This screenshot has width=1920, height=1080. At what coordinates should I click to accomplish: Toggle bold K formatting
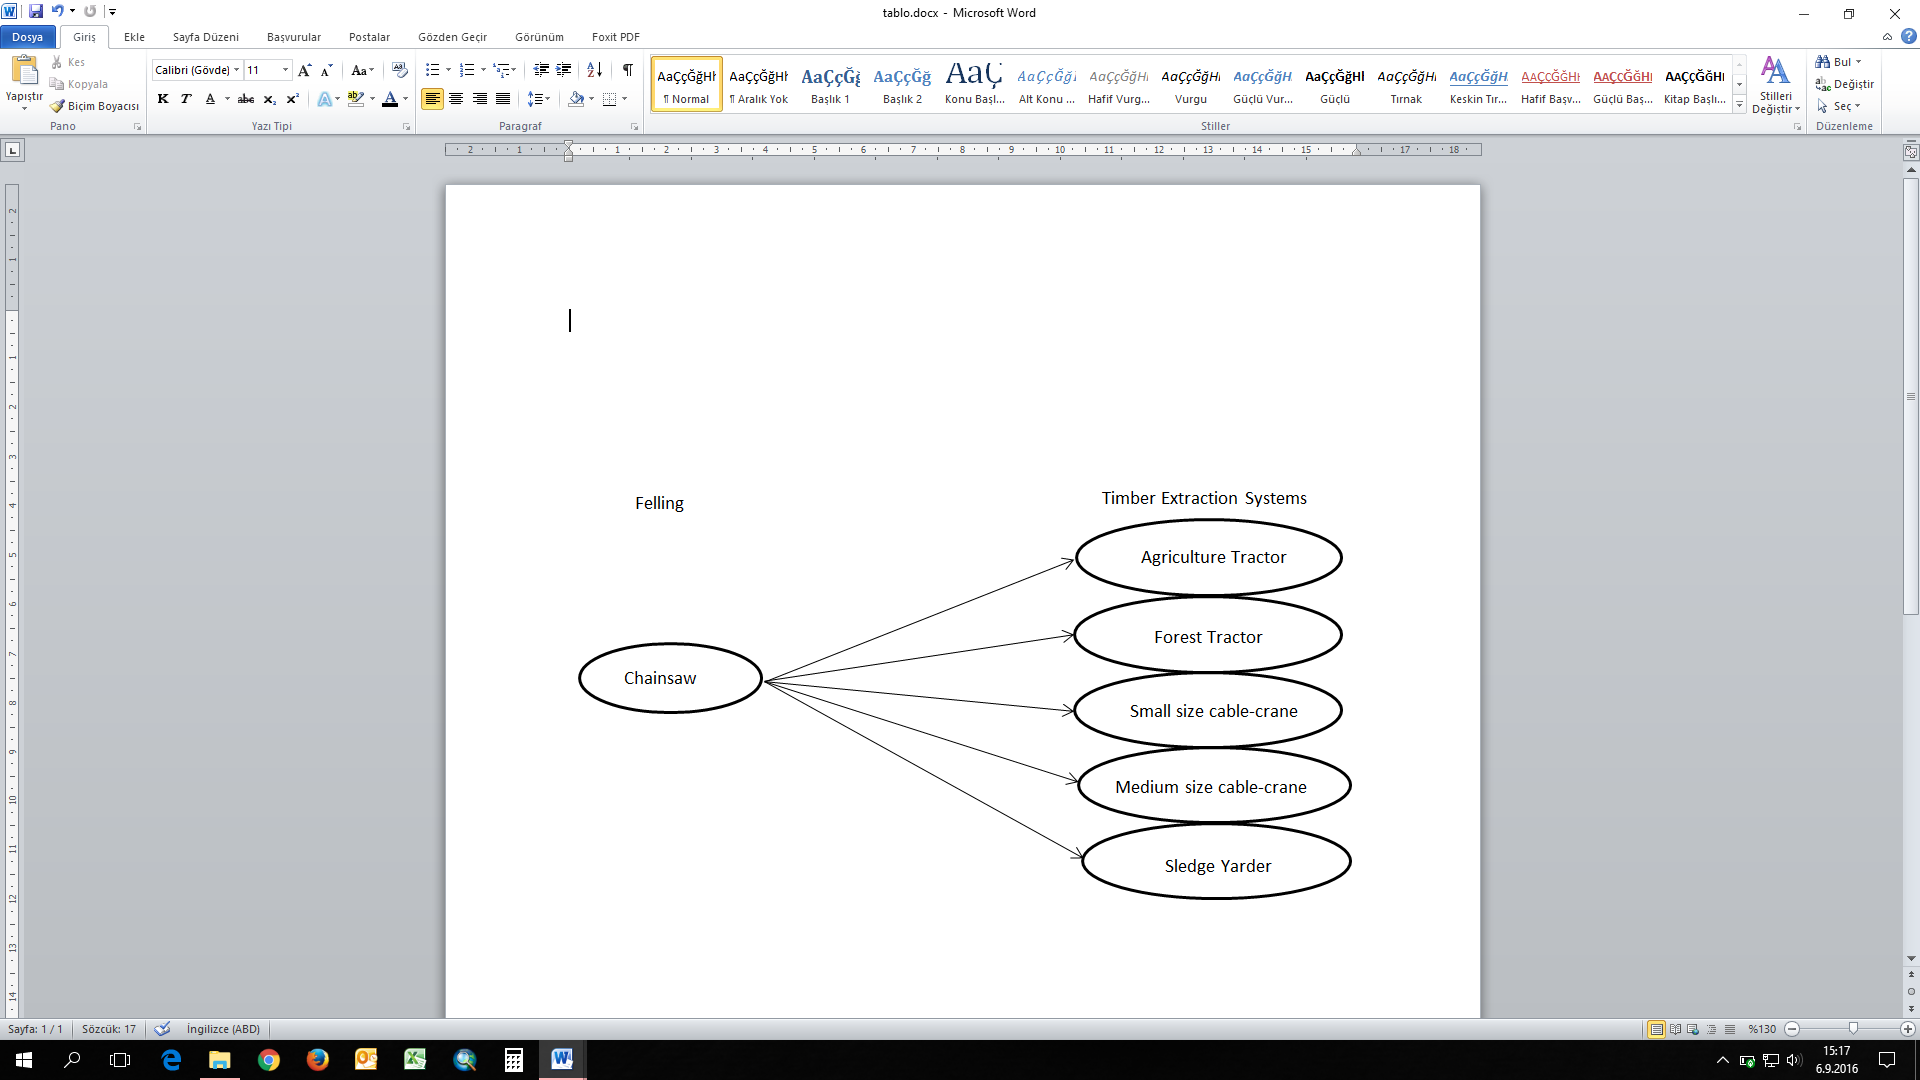coord(163,99)
